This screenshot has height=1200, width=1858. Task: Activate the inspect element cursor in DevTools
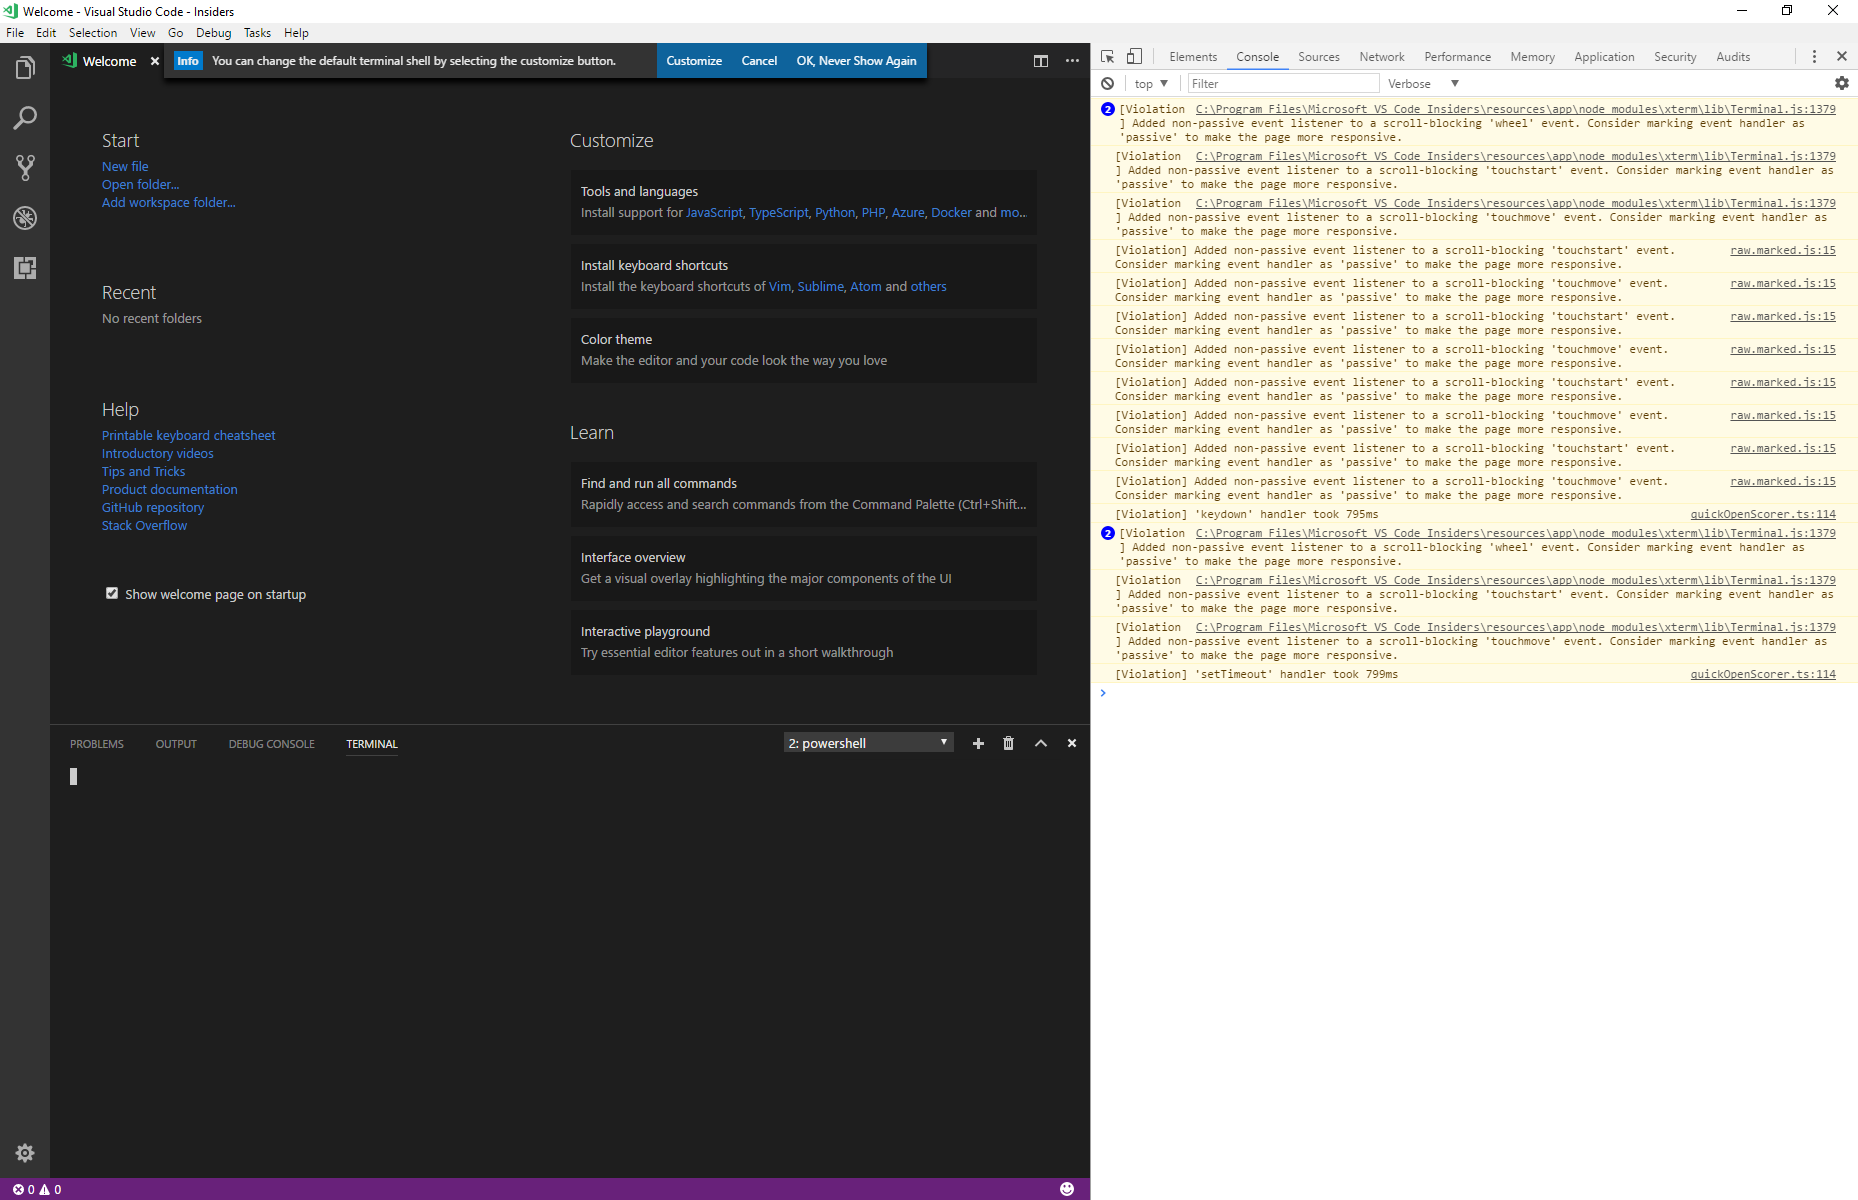tap(1106, 57)
